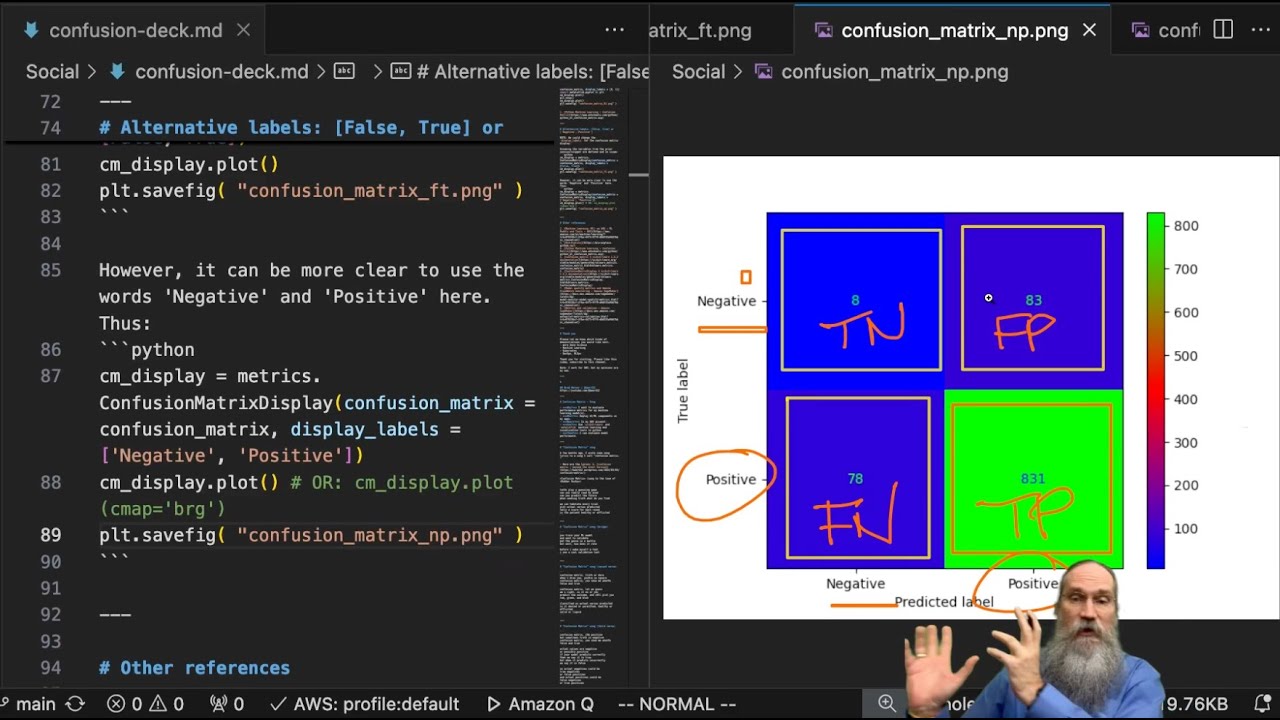Open the '# Alternative labels' heading breadcrumb
The image size is (1280, 720).
click(x=520, y=71)
